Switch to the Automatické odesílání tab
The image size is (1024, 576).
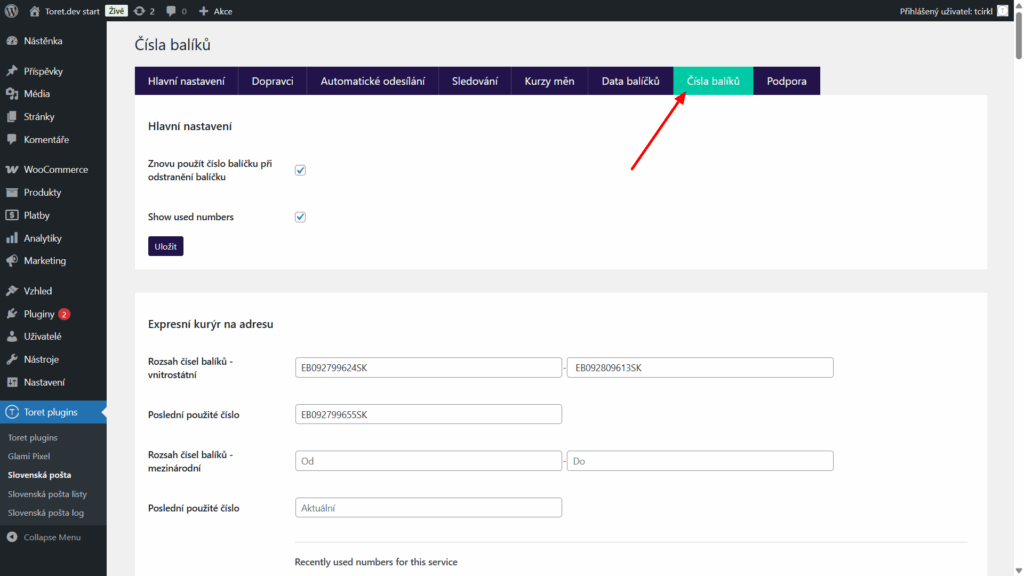point(372,81)
